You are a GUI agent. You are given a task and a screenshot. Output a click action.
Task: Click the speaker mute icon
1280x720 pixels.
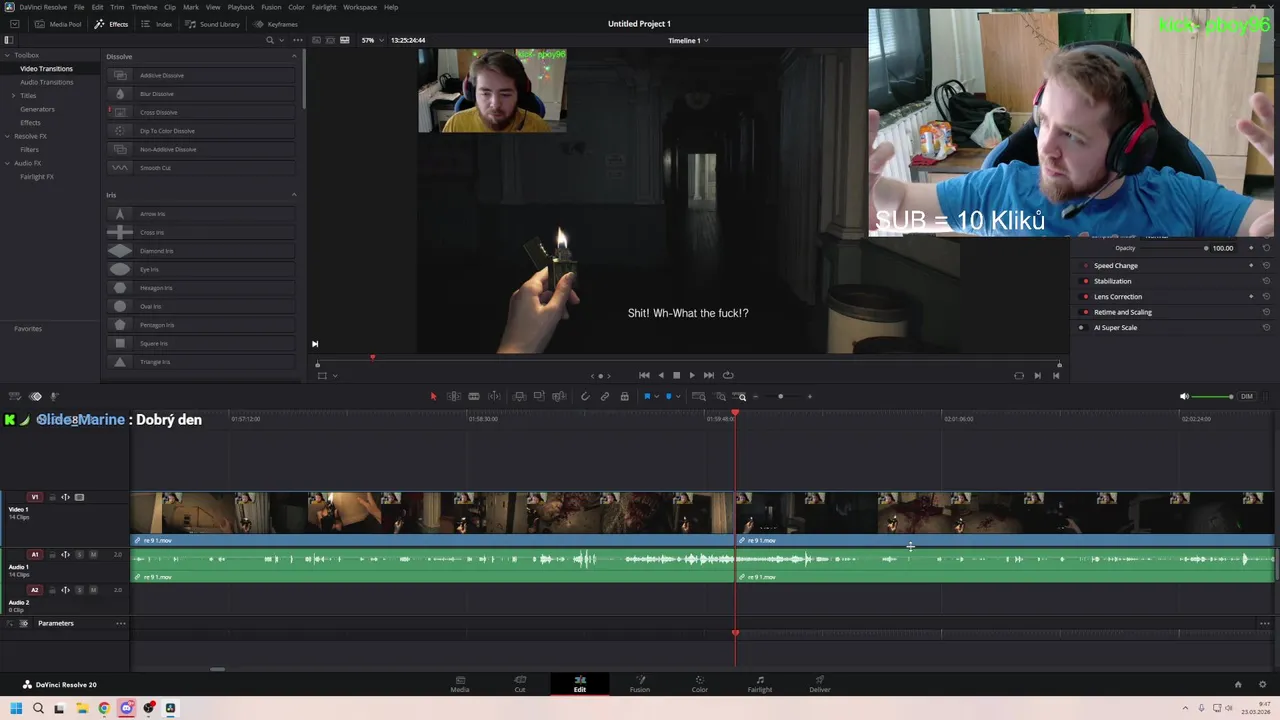point(1184,397)
